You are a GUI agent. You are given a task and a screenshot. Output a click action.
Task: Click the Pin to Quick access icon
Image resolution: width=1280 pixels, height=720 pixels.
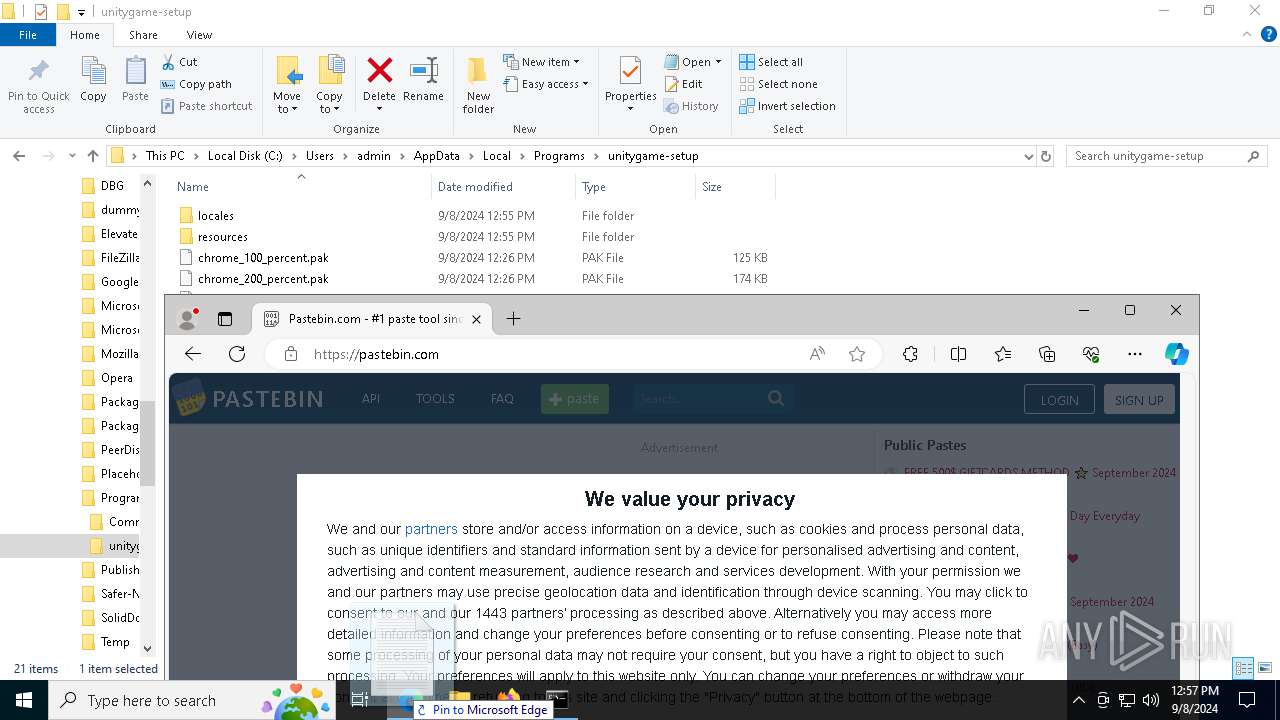point(39,73)
